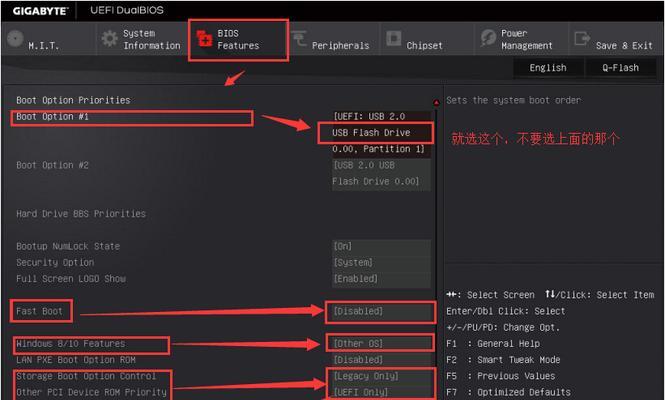Click the Boot Option Priorities heading
The image size is (665, 400).
pos(73,101)
